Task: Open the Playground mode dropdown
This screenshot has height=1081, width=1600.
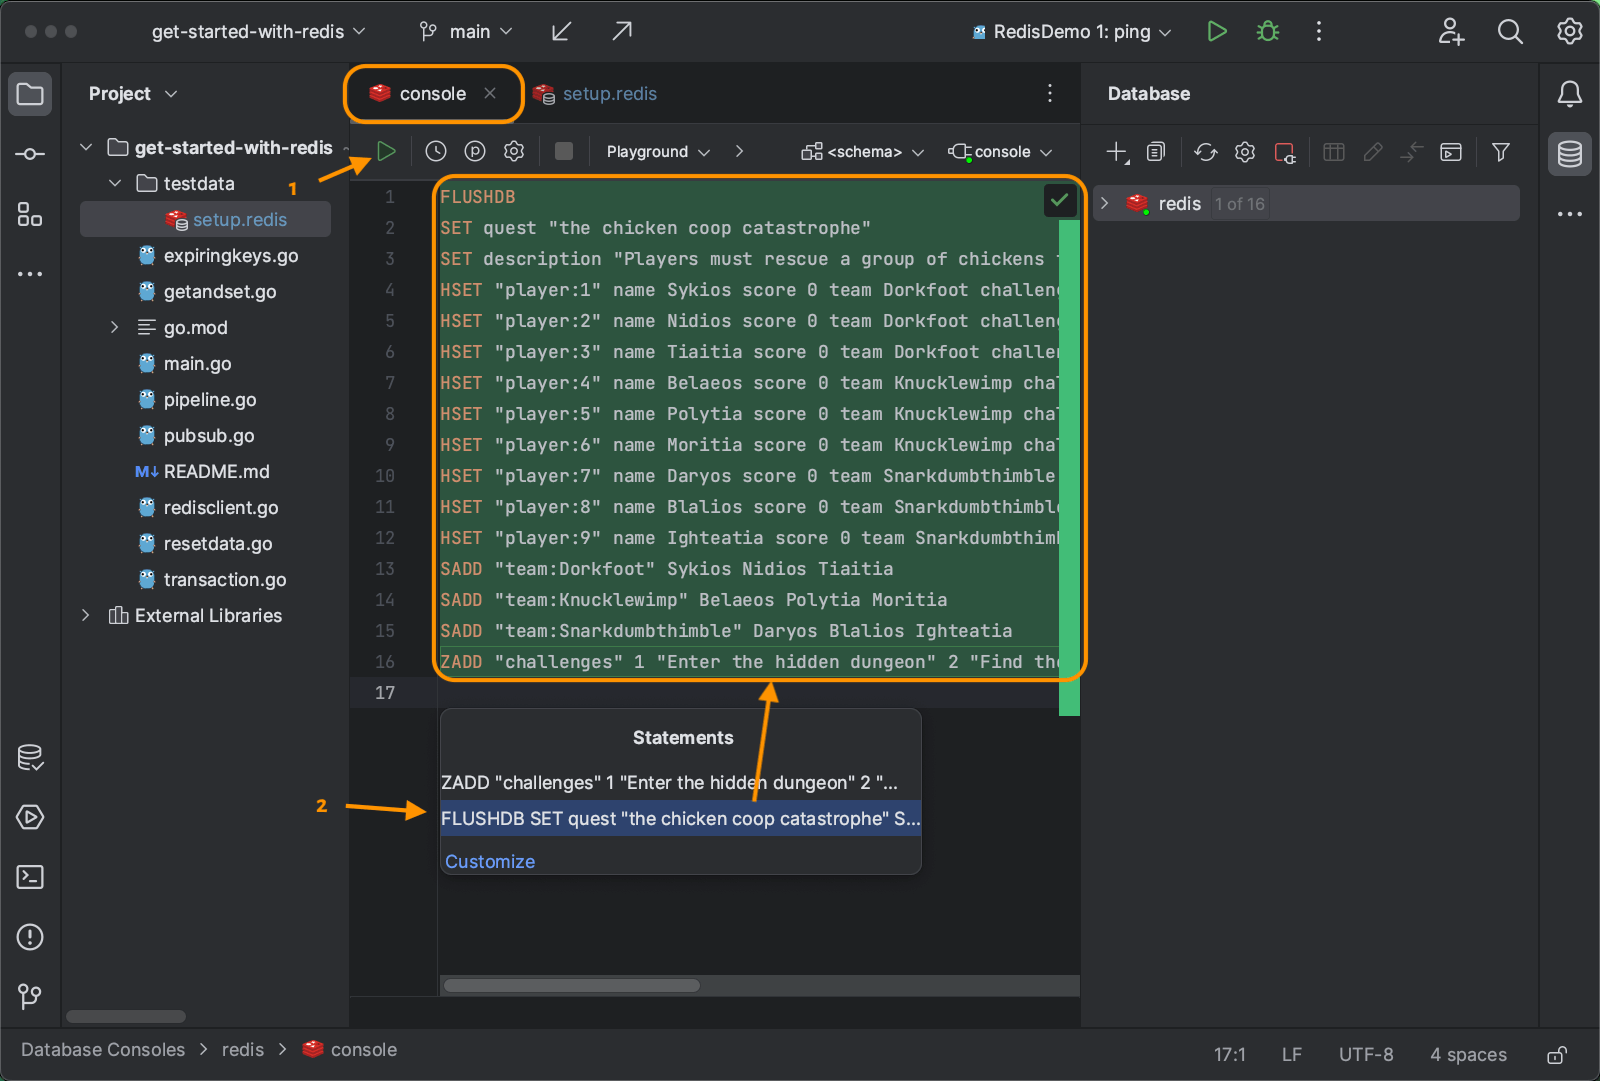Action: (658, 152)
